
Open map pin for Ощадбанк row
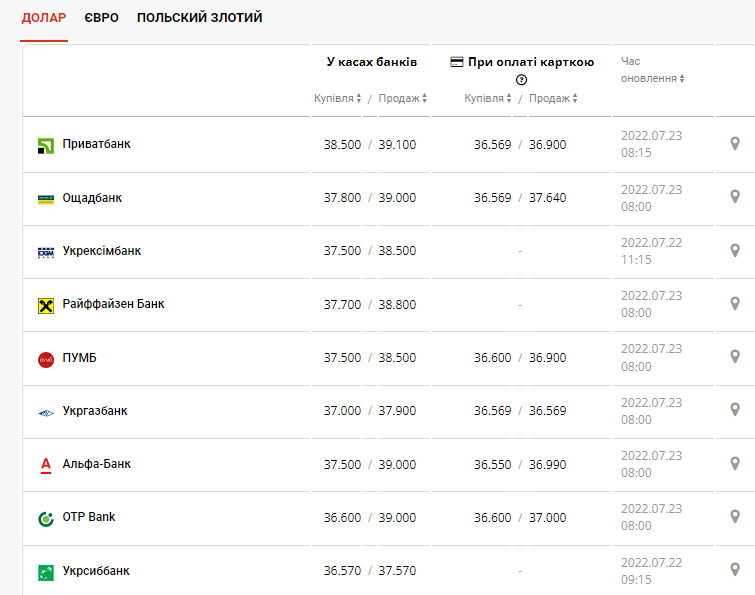click(735, 197)
